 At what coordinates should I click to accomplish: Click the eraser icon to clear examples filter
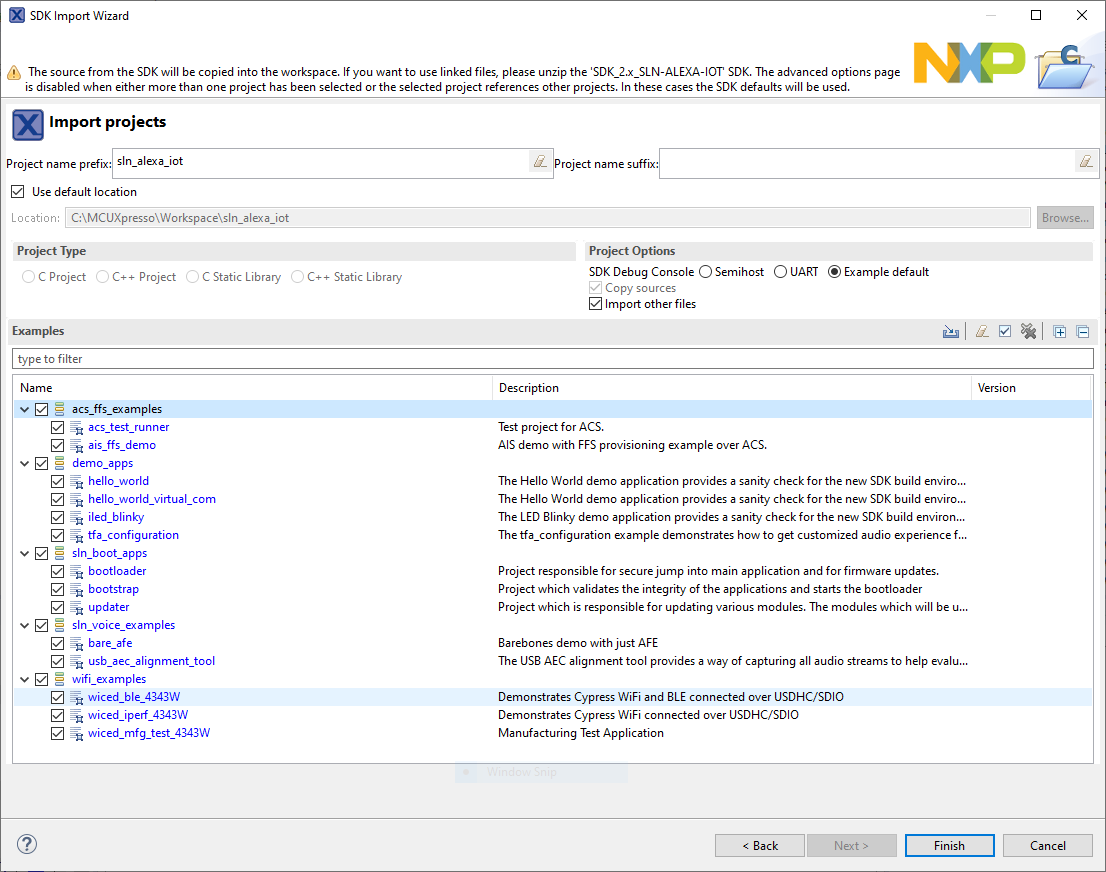(982, 332)
